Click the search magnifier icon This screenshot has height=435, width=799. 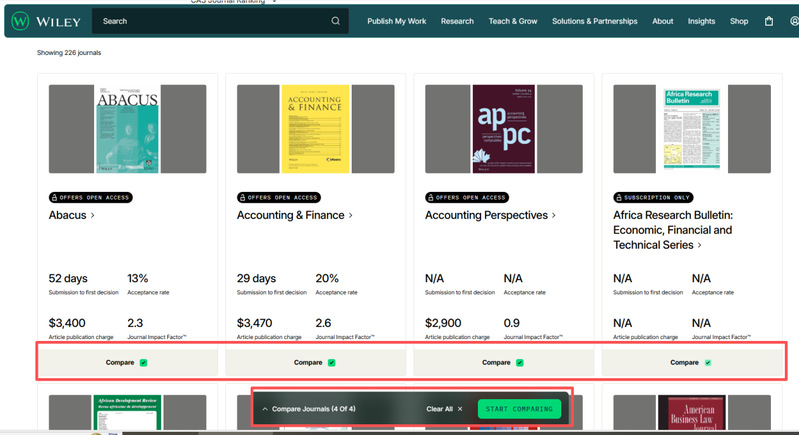pyautogui.click(x=336, y=21)
